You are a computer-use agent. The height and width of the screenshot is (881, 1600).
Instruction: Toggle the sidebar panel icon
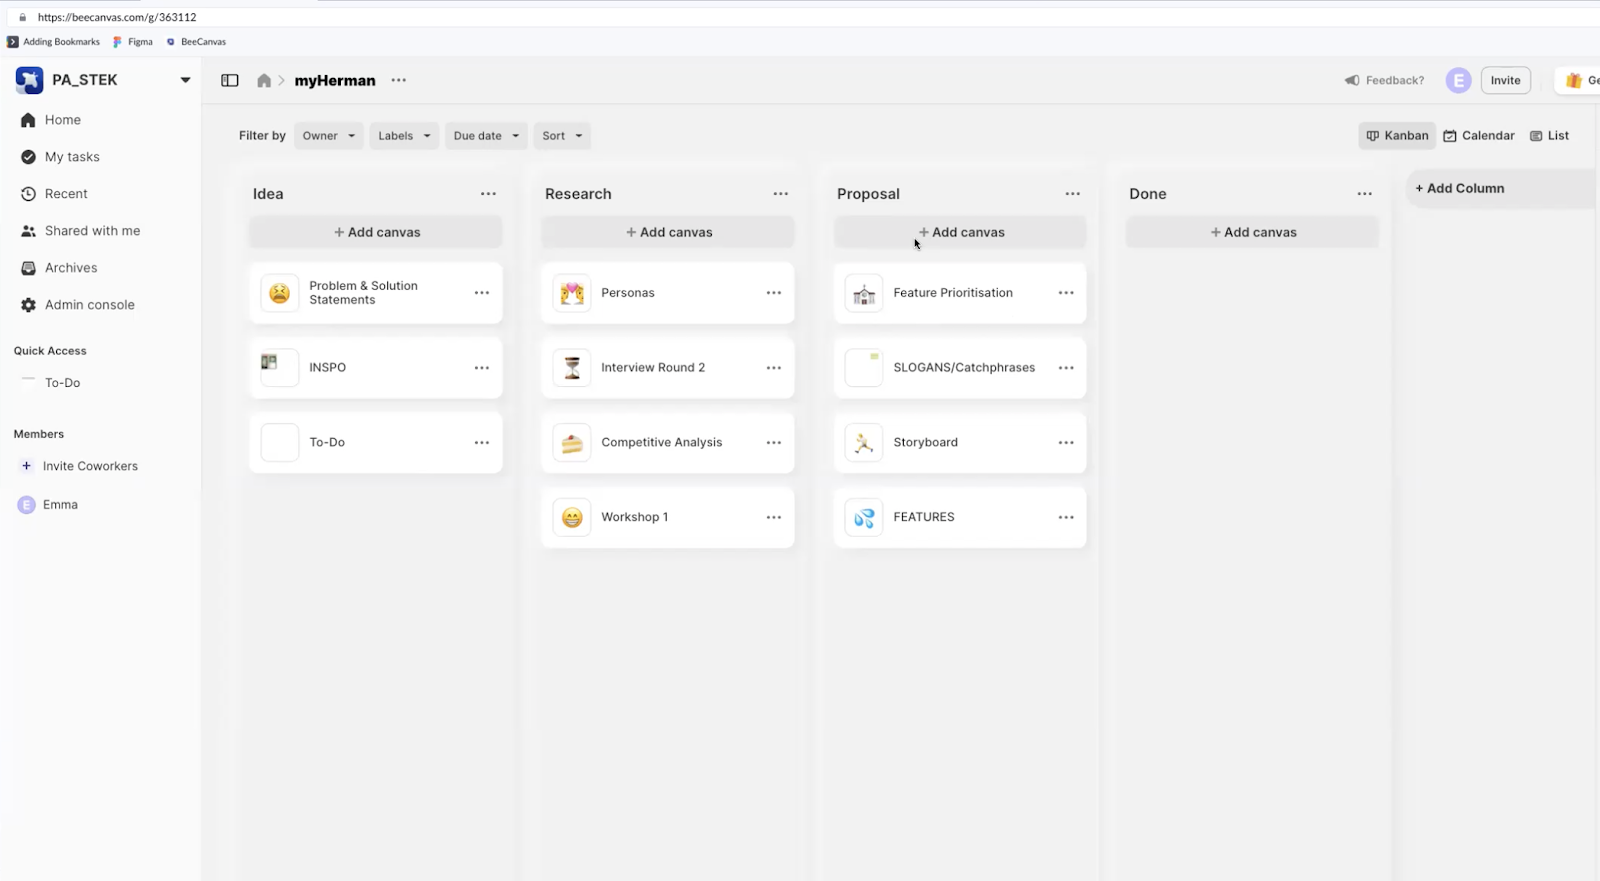click(230, 81)
